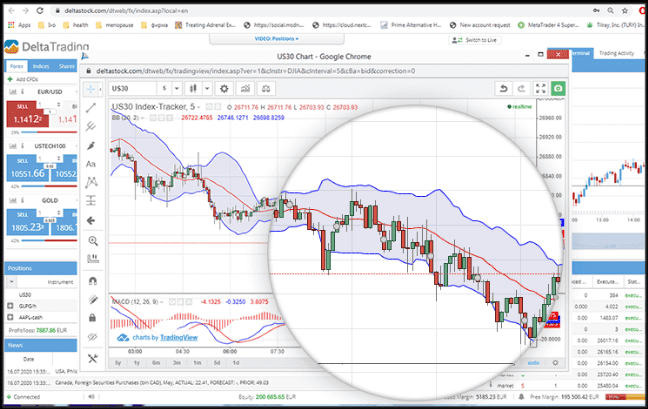
Task: Select the Aa text annotation tool
Action: tap(91, 164)
